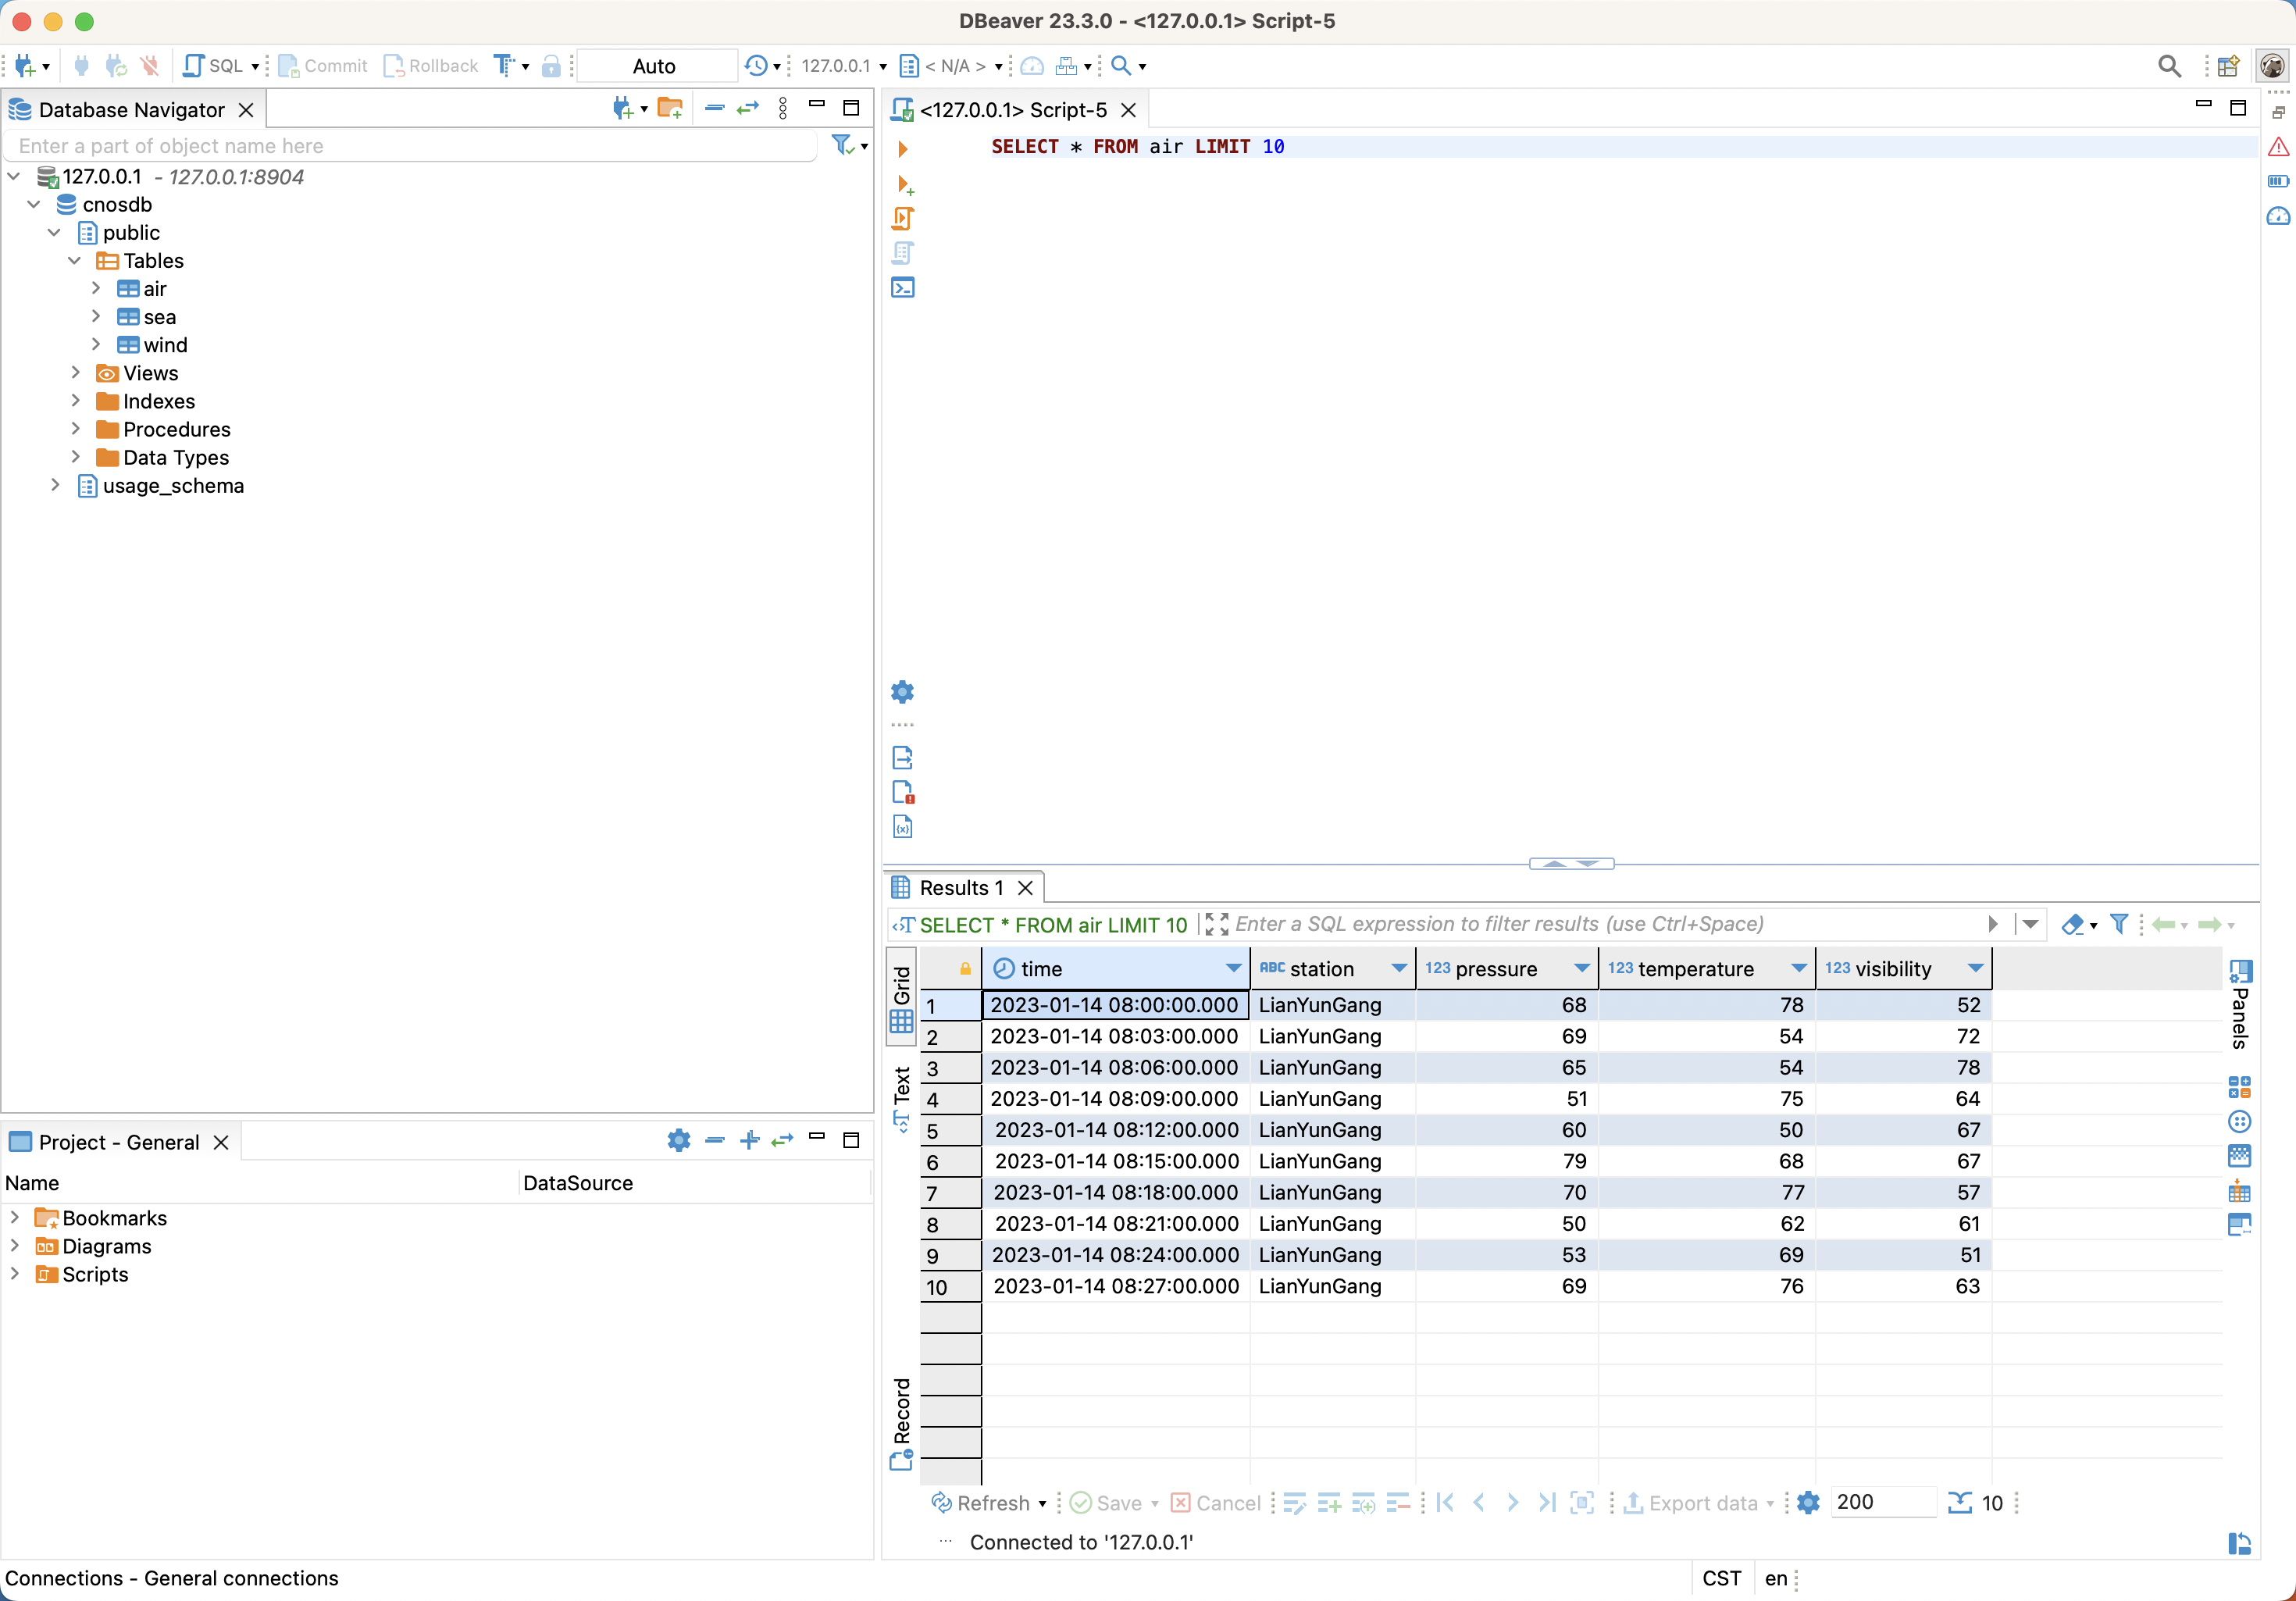Toggle the Panels view on results side

2240,1005
